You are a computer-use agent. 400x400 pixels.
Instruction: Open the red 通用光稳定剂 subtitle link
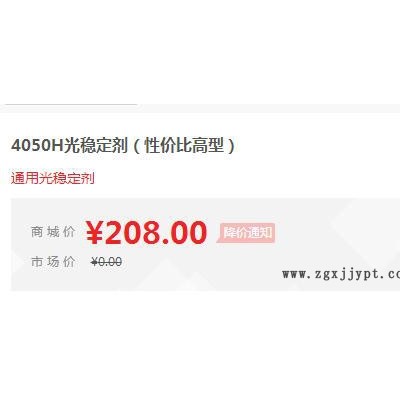[53, 178]
